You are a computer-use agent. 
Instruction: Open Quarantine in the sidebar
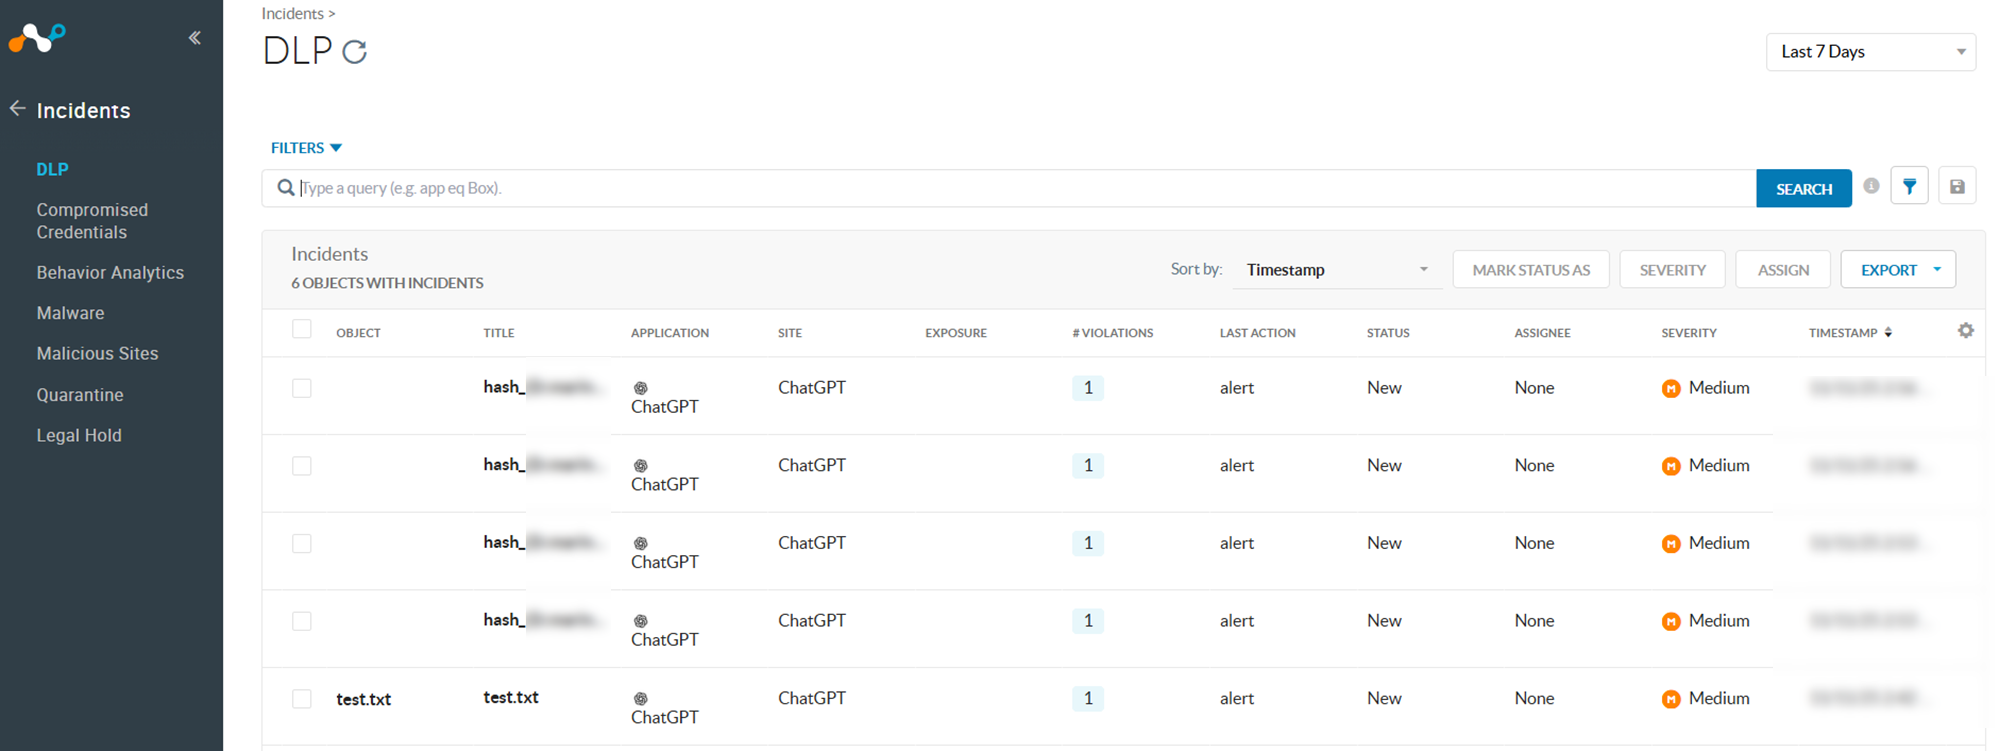(80, 395)
